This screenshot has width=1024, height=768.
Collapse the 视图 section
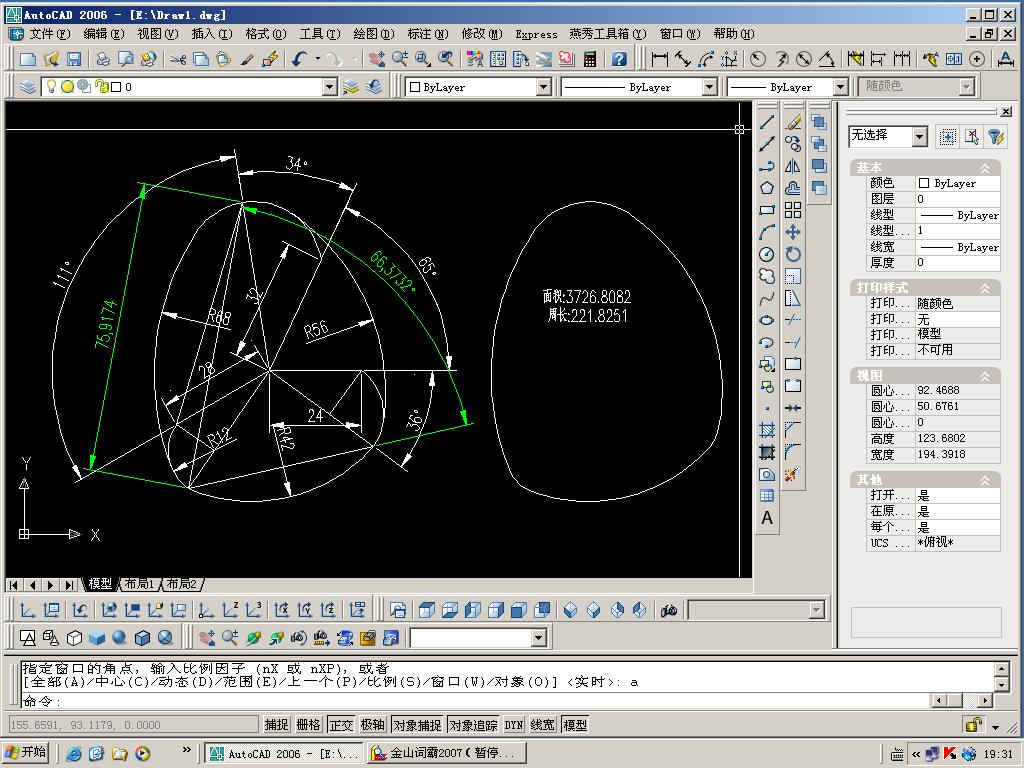click(984, 376)
